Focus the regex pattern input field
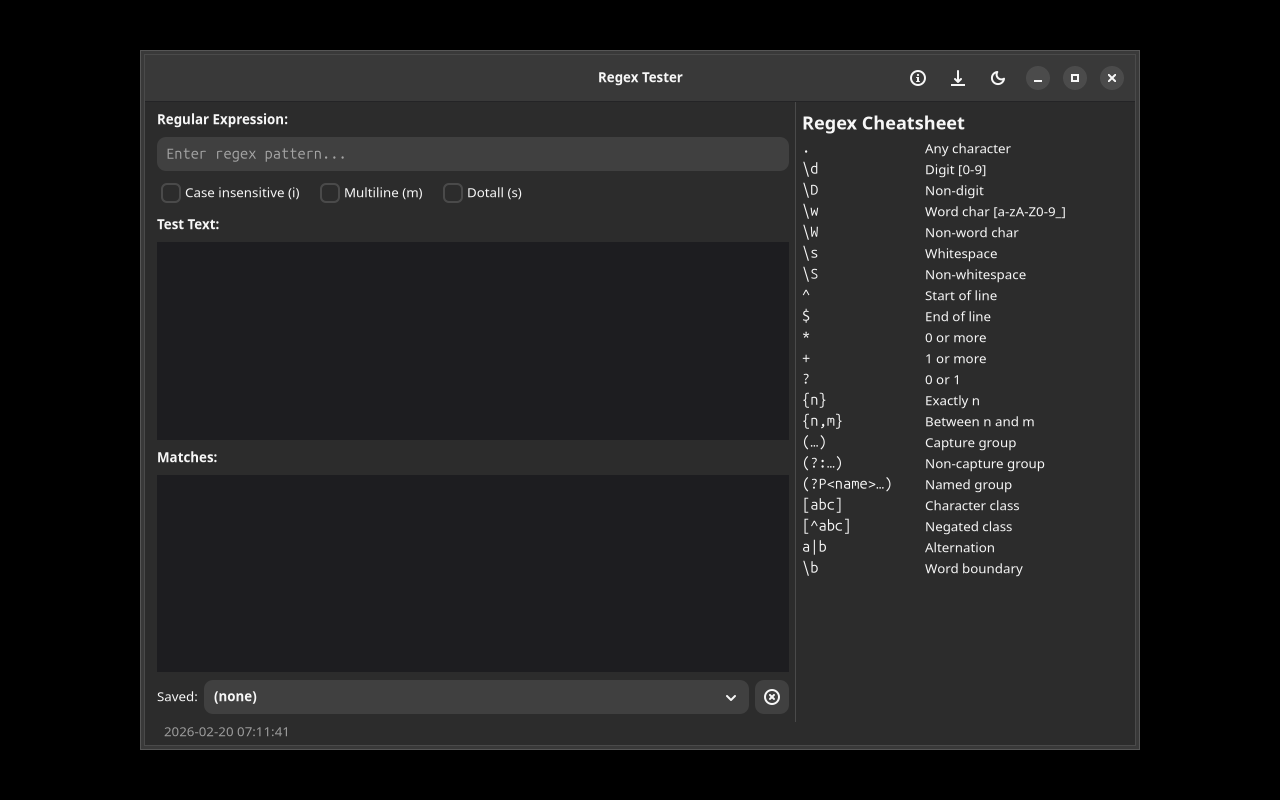Viewport: 1280px width, 800px height. 473,154
